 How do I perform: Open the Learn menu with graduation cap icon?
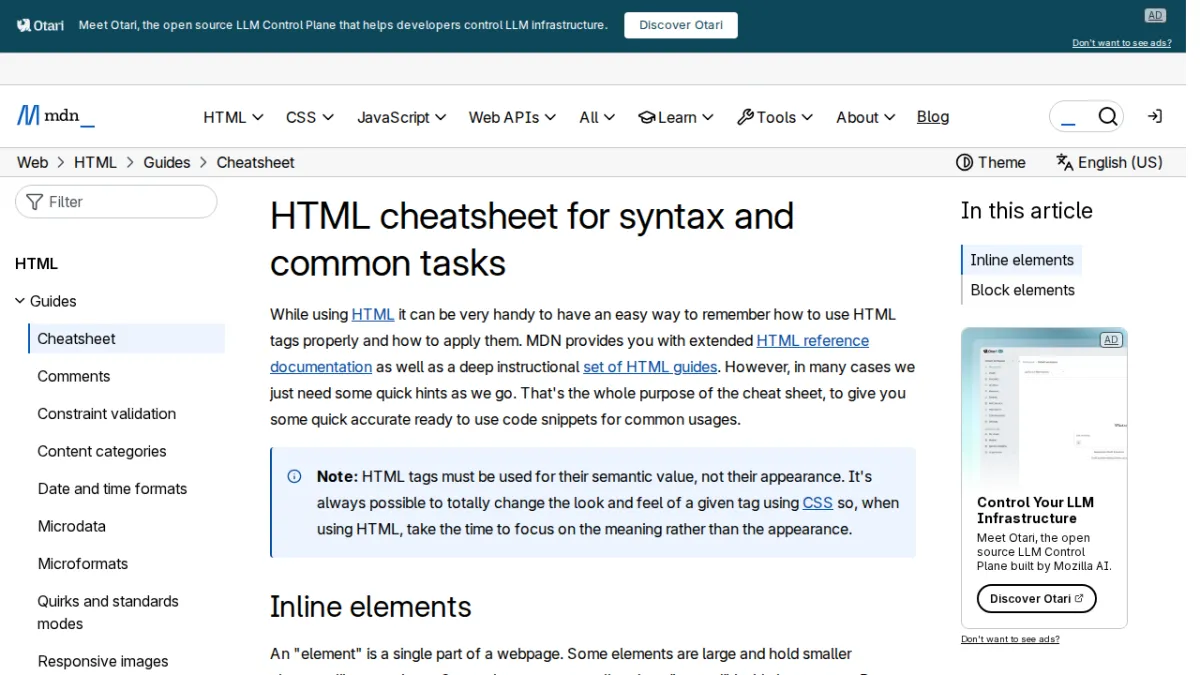click(676, 117)
